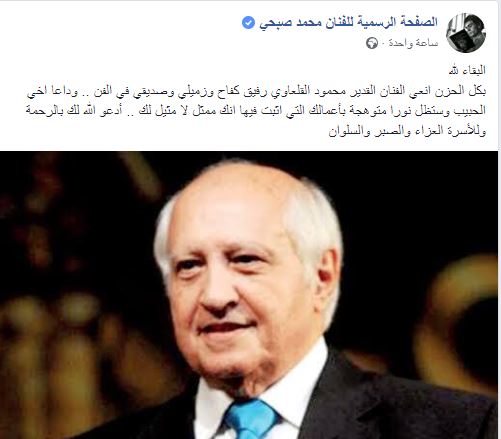Open the page's profile picture avatar

tap(466, 33)
